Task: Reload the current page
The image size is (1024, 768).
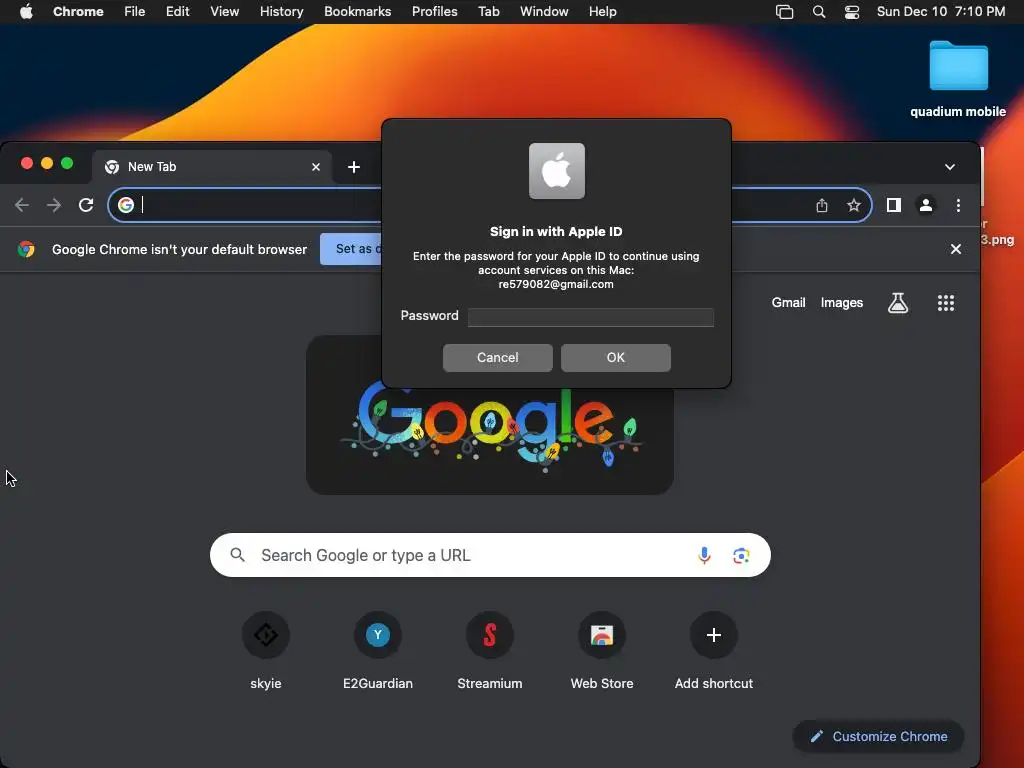Action: (86, 205)
